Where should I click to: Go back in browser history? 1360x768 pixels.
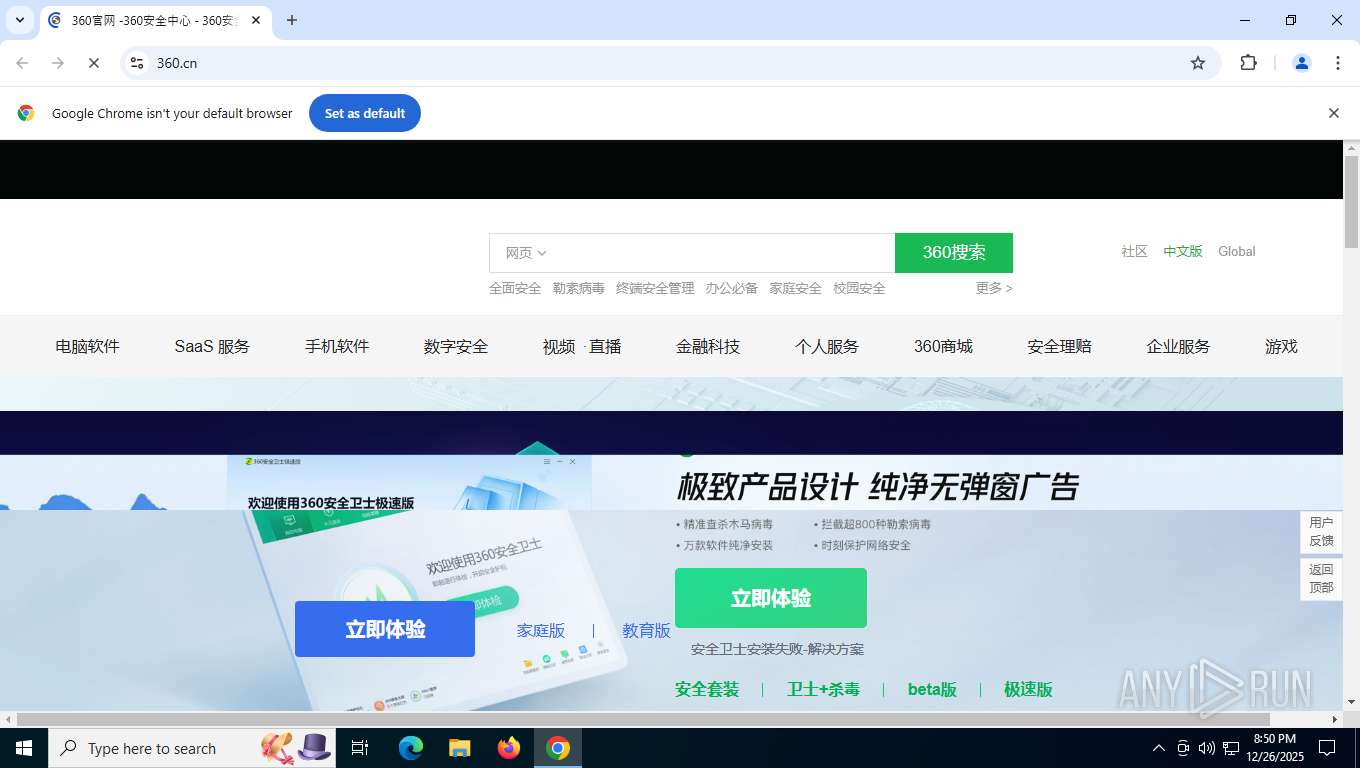coord(22,63)
